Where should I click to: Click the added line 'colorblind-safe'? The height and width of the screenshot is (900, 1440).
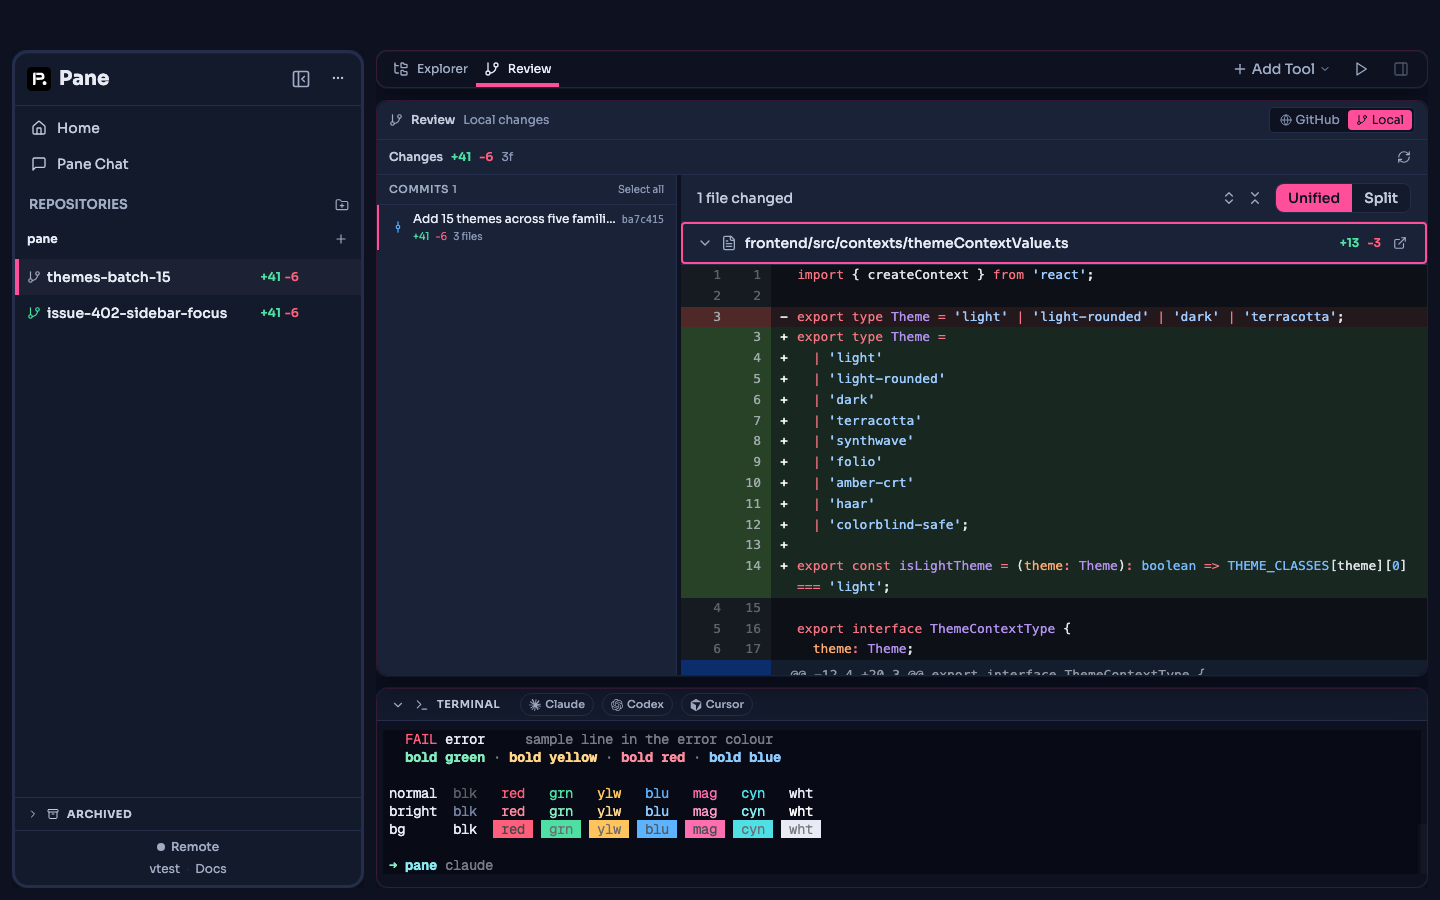[x=1054, y=525]
